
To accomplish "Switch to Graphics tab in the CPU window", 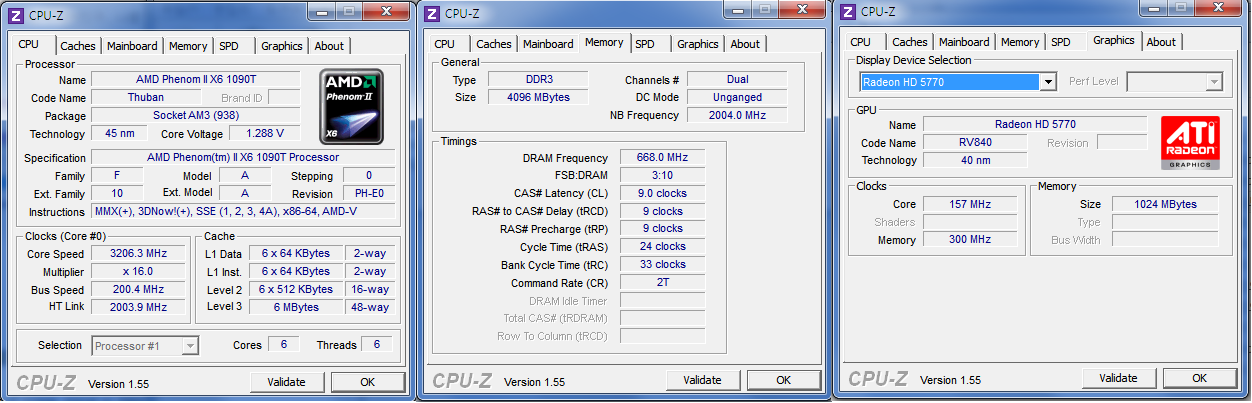I will pyautogui.click(x=282, y=46).
